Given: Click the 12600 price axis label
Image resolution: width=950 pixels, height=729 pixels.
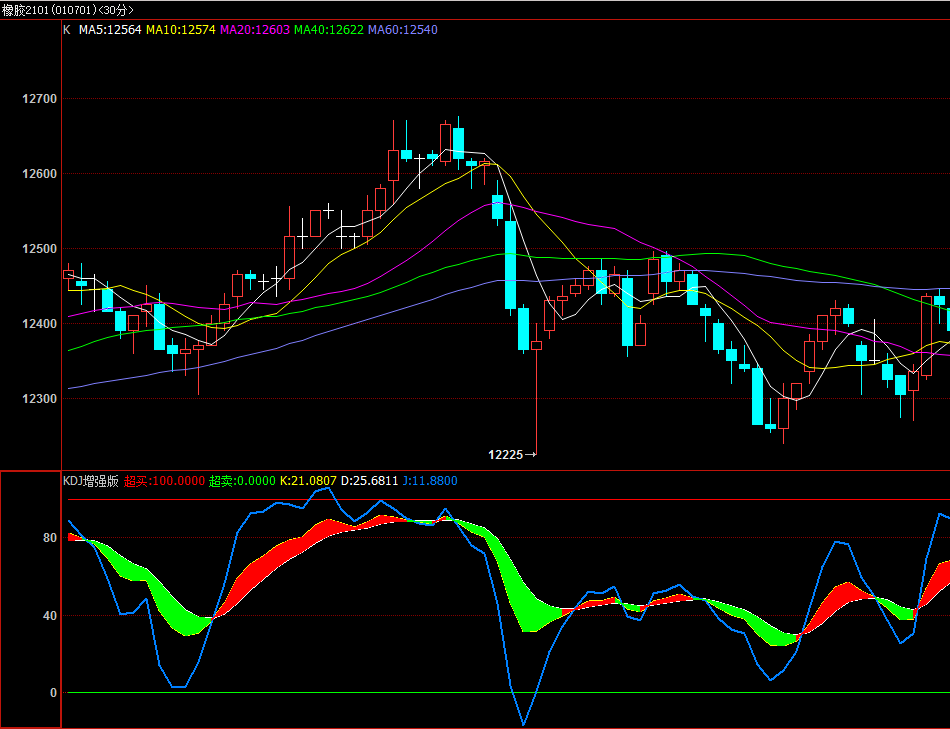Looking at the screenshot, I should (x=39, y=174).
